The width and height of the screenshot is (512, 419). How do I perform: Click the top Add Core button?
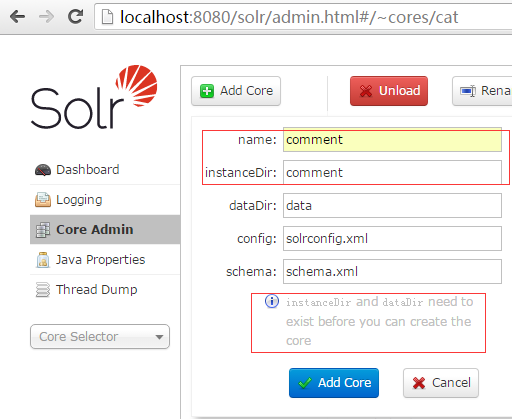236,91
